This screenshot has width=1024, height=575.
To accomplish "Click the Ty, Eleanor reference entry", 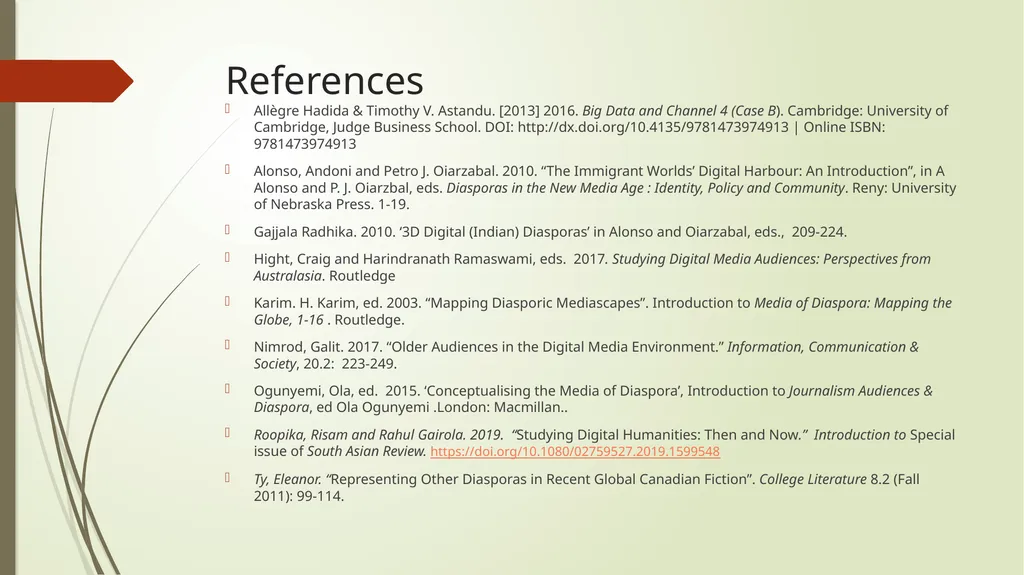I will 586,487.
